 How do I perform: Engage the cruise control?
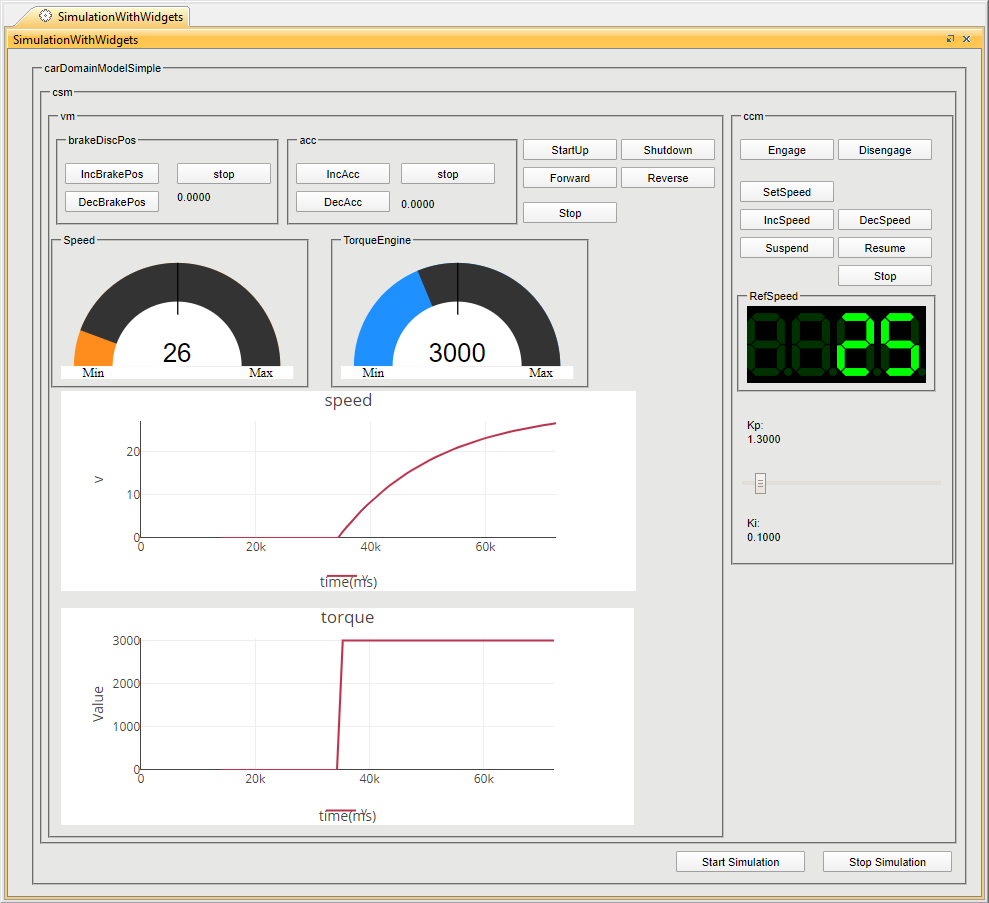click(x=786, y=150)
